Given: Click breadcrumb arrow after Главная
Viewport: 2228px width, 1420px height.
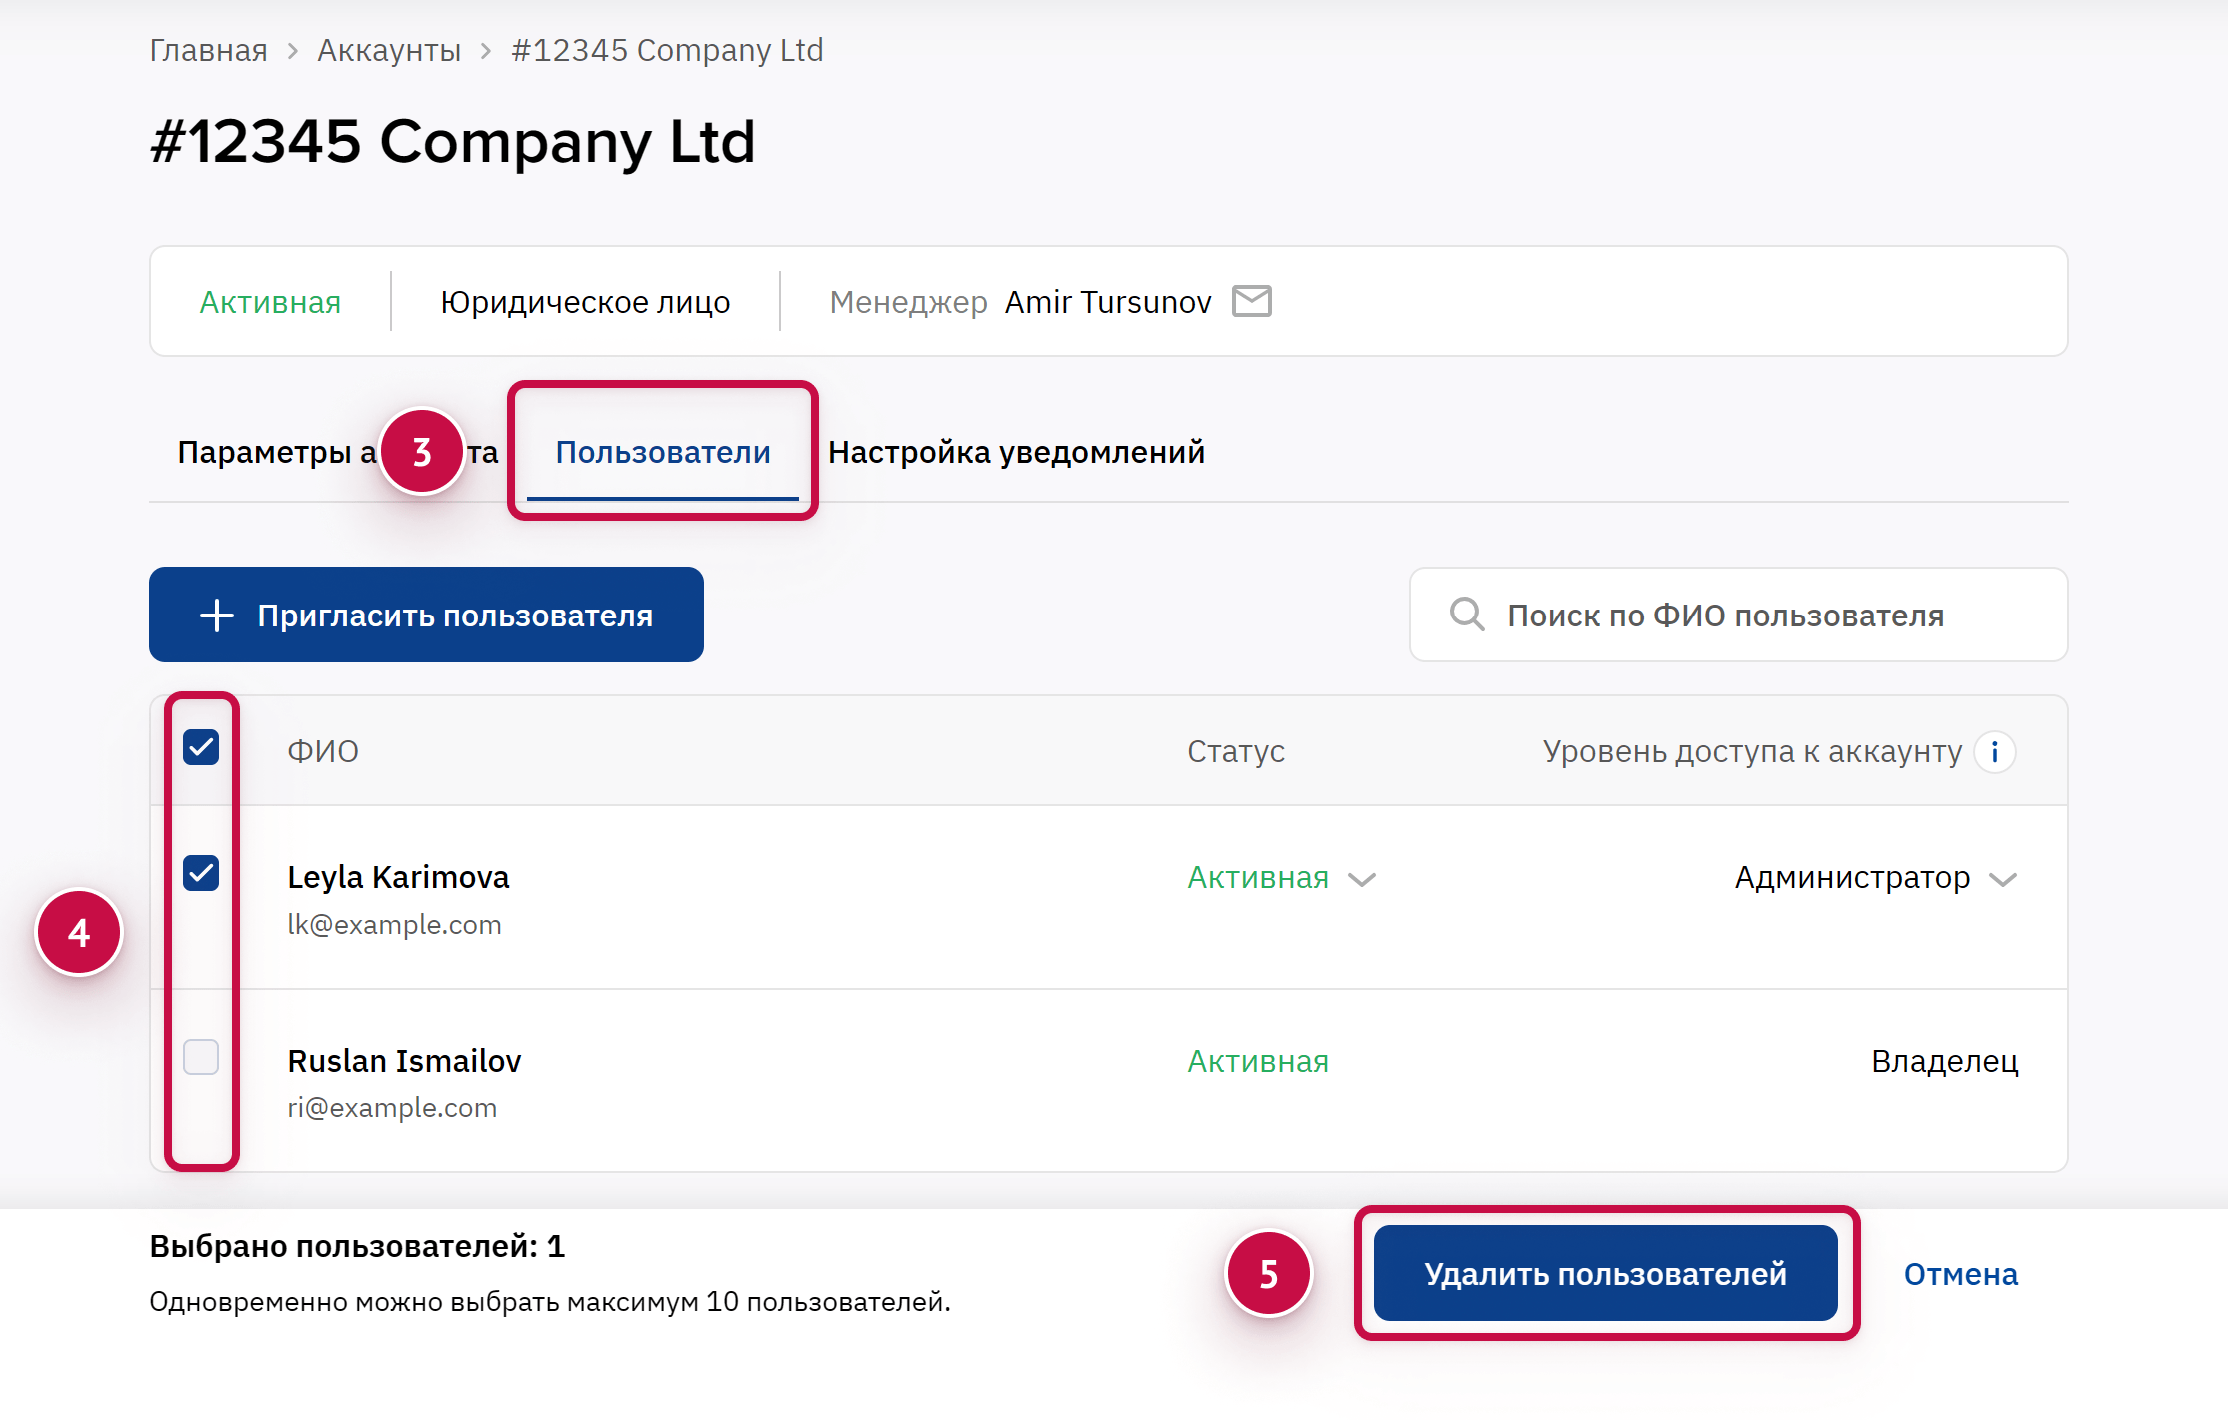Looking at the screenshot, I should (x=293, y=51).
